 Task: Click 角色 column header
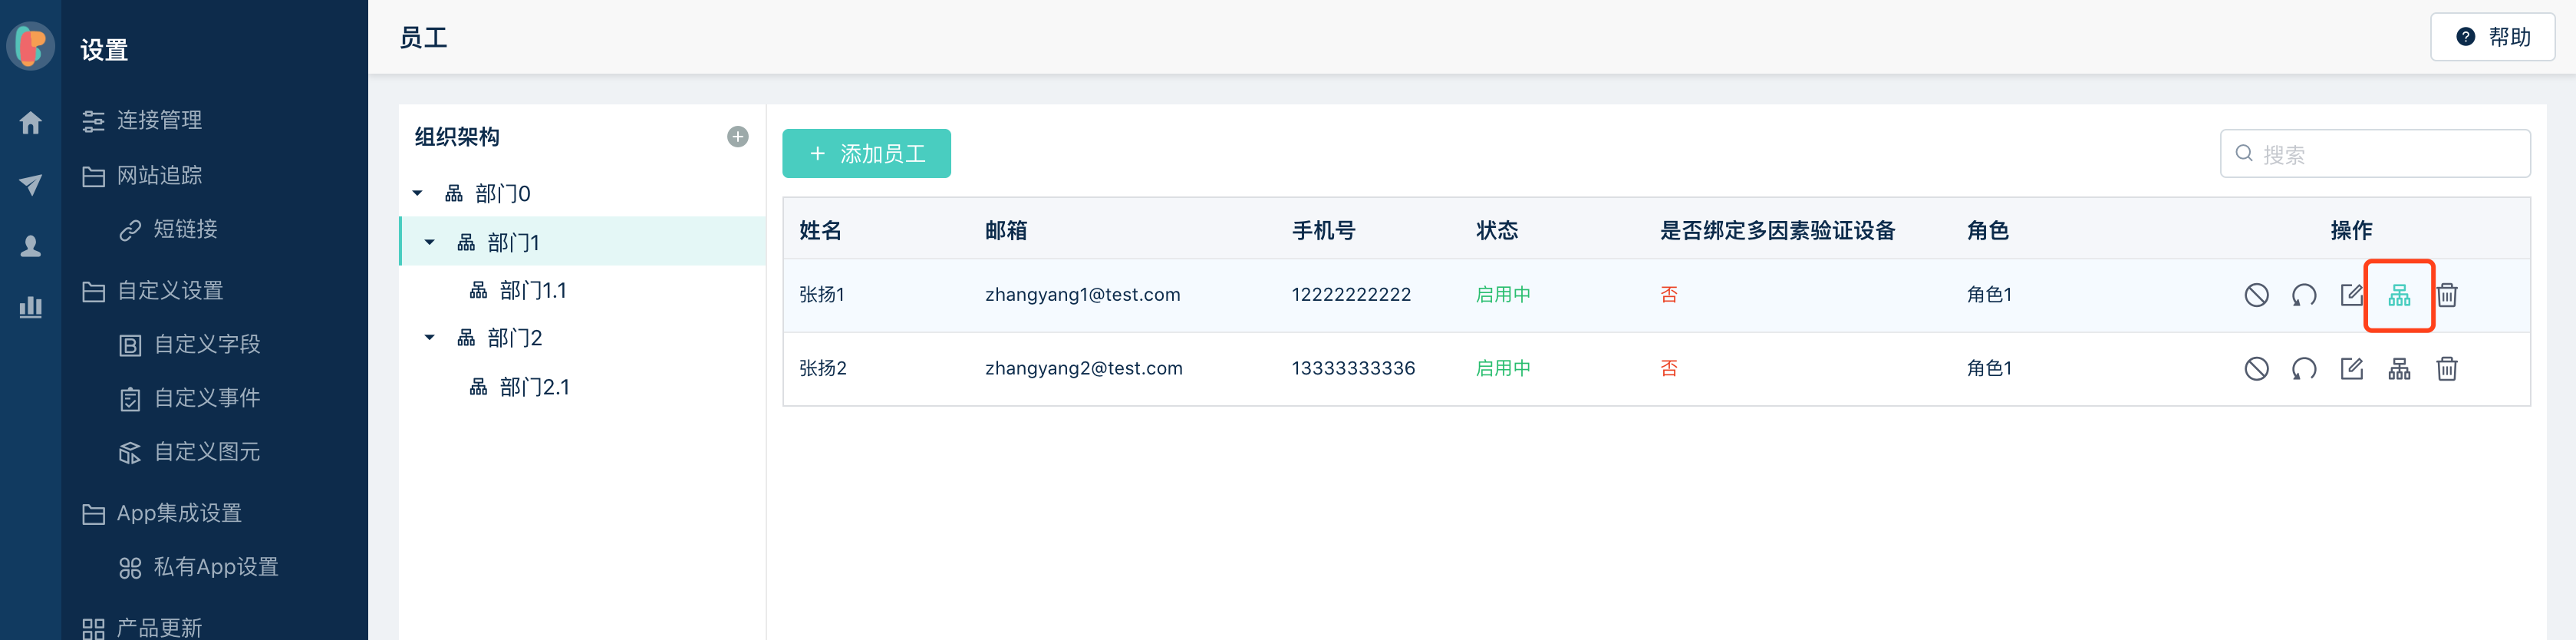1987,231
